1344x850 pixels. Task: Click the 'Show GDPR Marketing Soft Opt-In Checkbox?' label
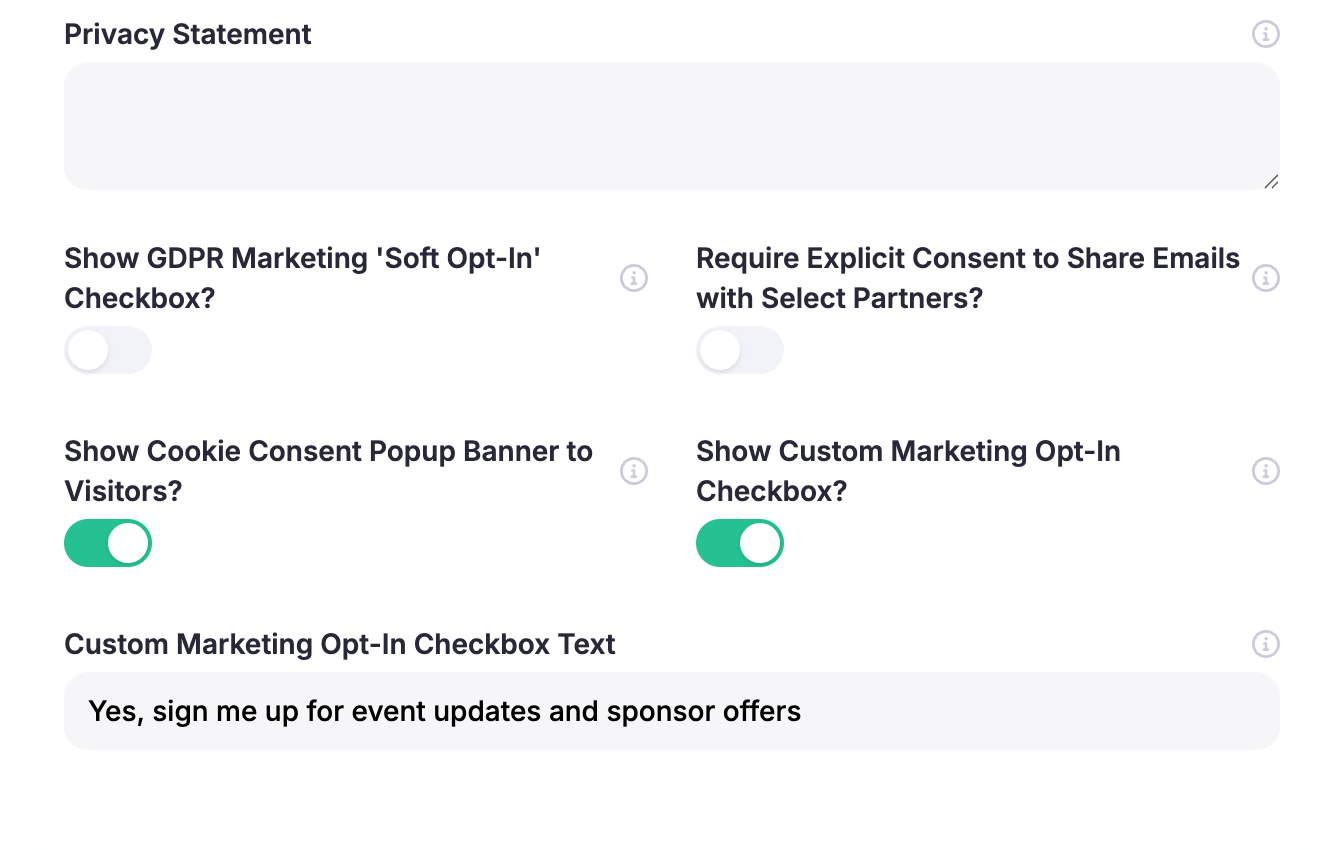[303, 278]
